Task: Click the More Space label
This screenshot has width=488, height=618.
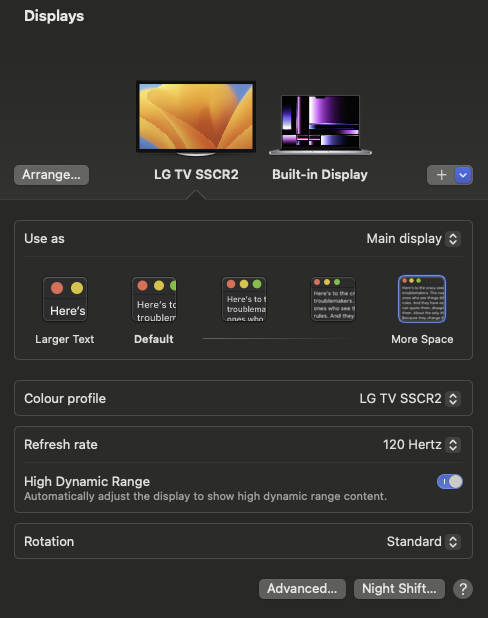Action: click(422, 339)
